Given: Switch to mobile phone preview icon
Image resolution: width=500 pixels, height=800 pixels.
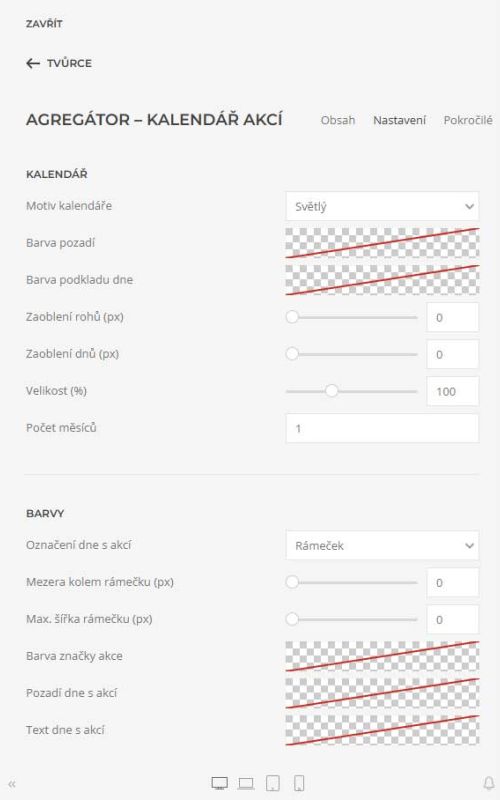Looking at the screenshot, I should coord(299,783).
